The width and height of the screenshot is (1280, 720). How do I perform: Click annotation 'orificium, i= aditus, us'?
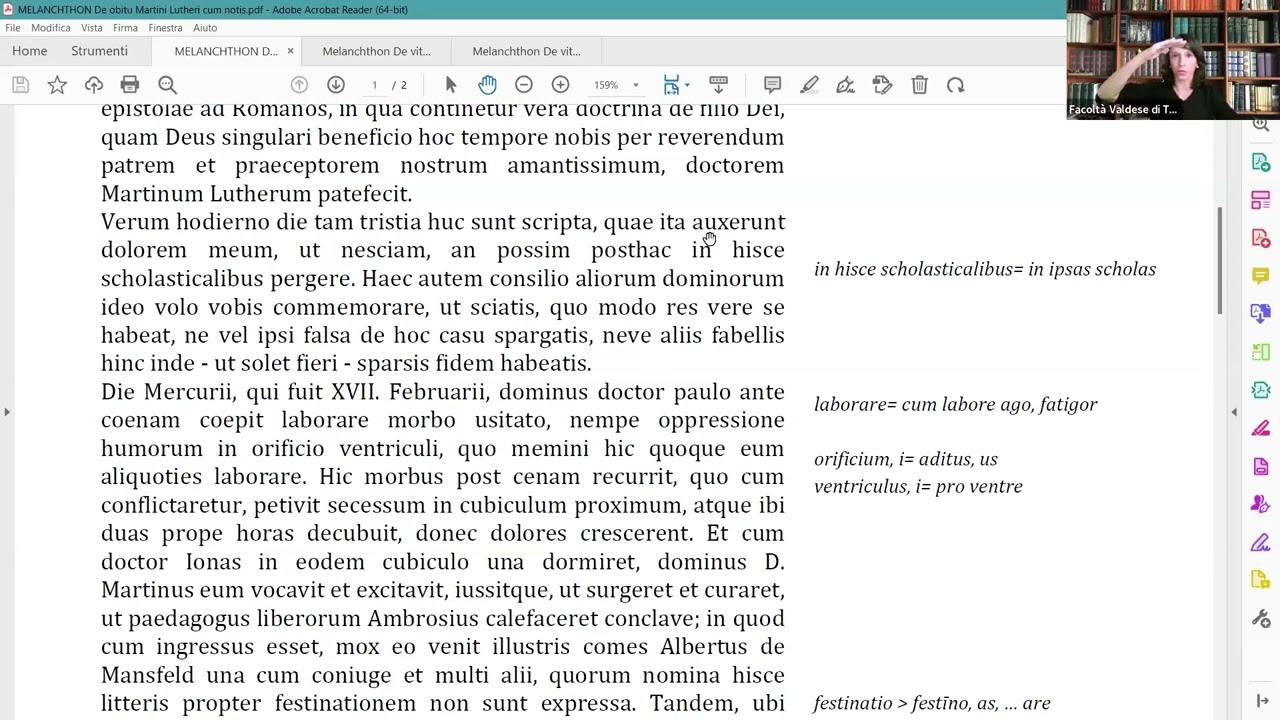point(906,459)
